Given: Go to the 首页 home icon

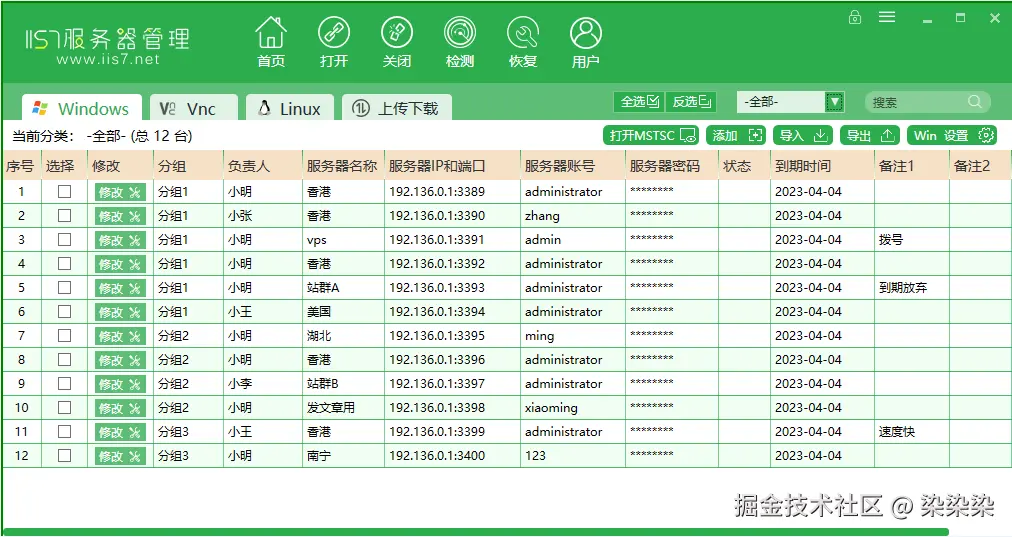Looking at the screenshot, I should 271,43.
